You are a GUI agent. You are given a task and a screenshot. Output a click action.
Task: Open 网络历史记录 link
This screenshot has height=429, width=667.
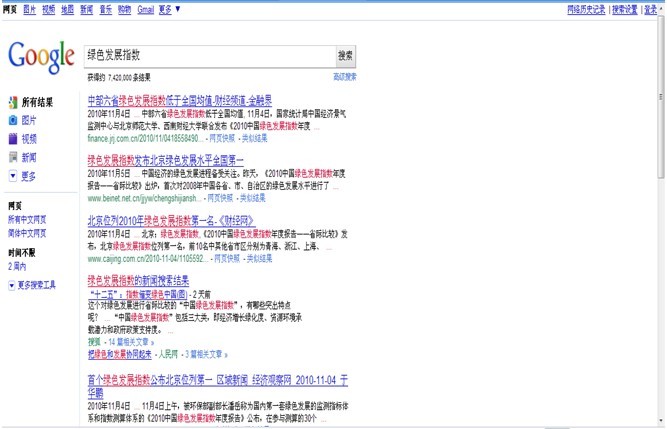[586, 10]
